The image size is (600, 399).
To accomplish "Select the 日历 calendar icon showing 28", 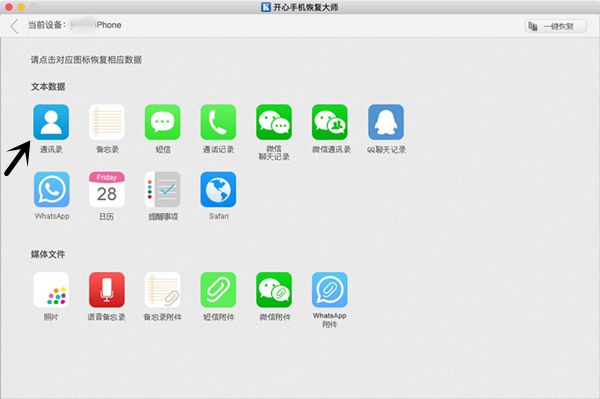I will [107, 189].
